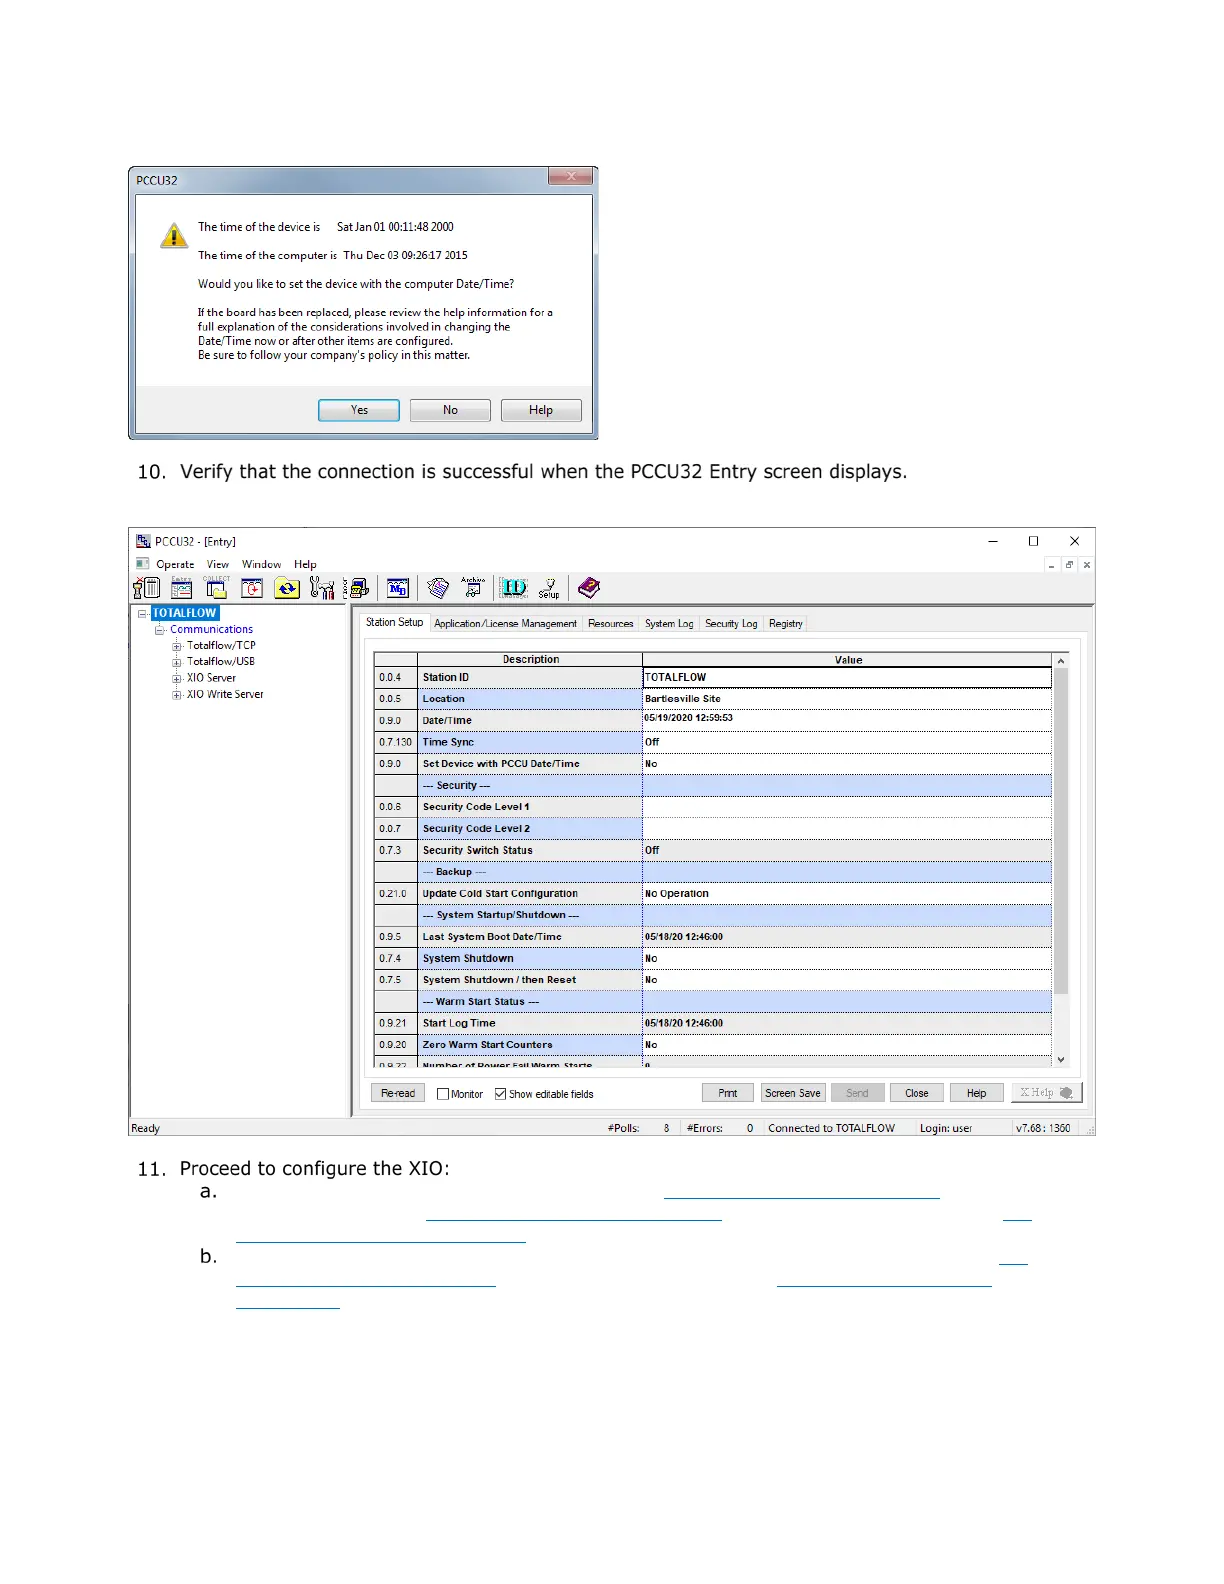
Task: Select the XIO Write Server tree label
Action: [225, 695]
